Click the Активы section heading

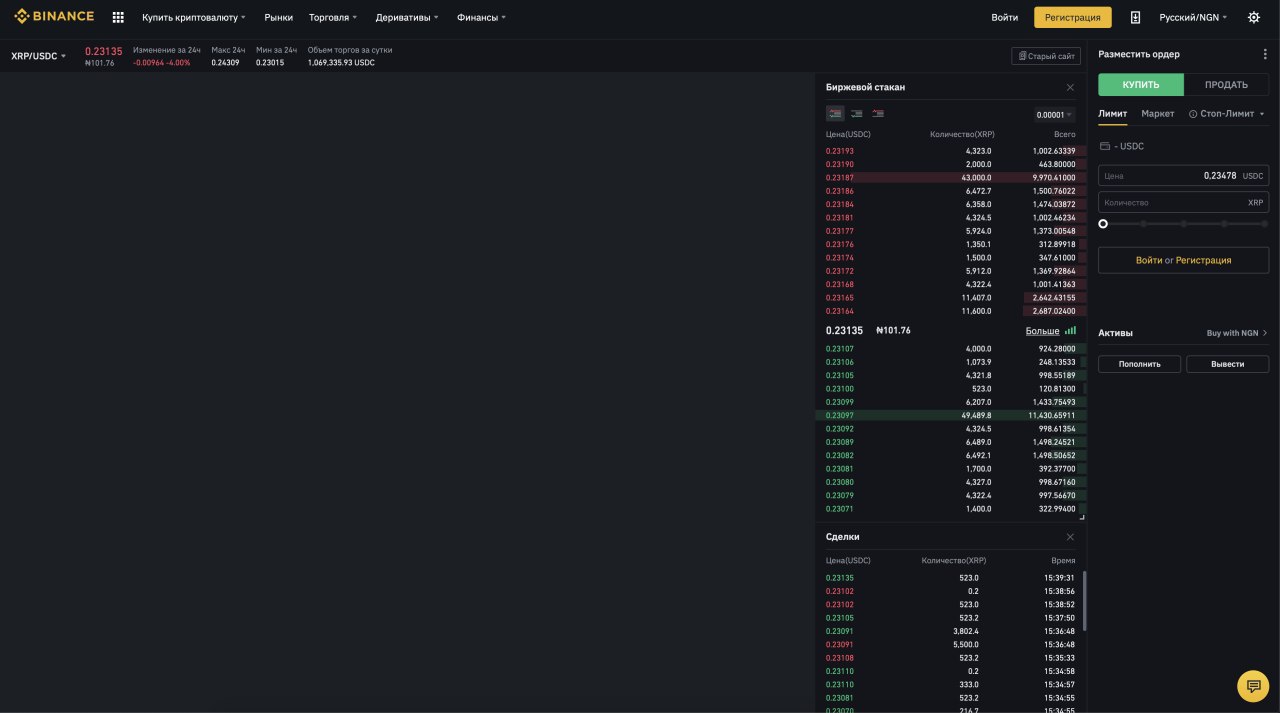tap(1115, 333)
